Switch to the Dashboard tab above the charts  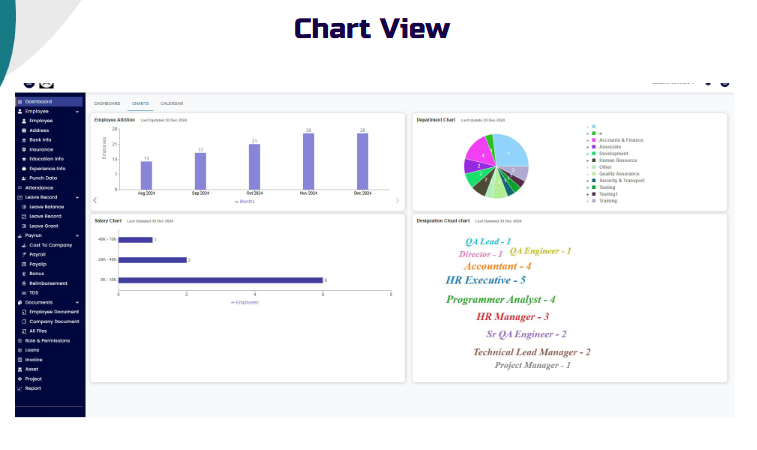coord(107,103)
